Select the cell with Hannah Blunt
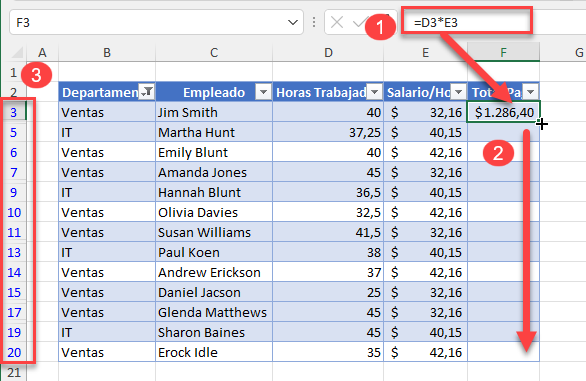 214,192
